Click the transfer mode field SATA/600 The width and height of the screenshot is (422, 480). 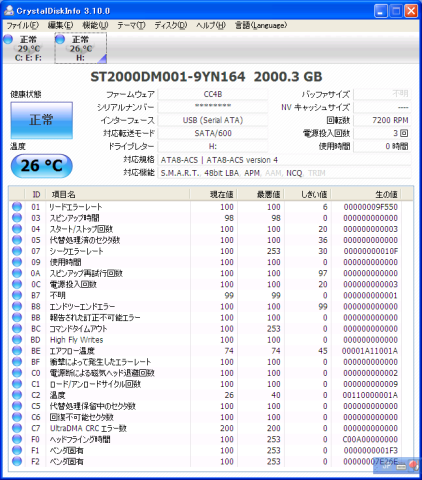[x=213, y=133]
